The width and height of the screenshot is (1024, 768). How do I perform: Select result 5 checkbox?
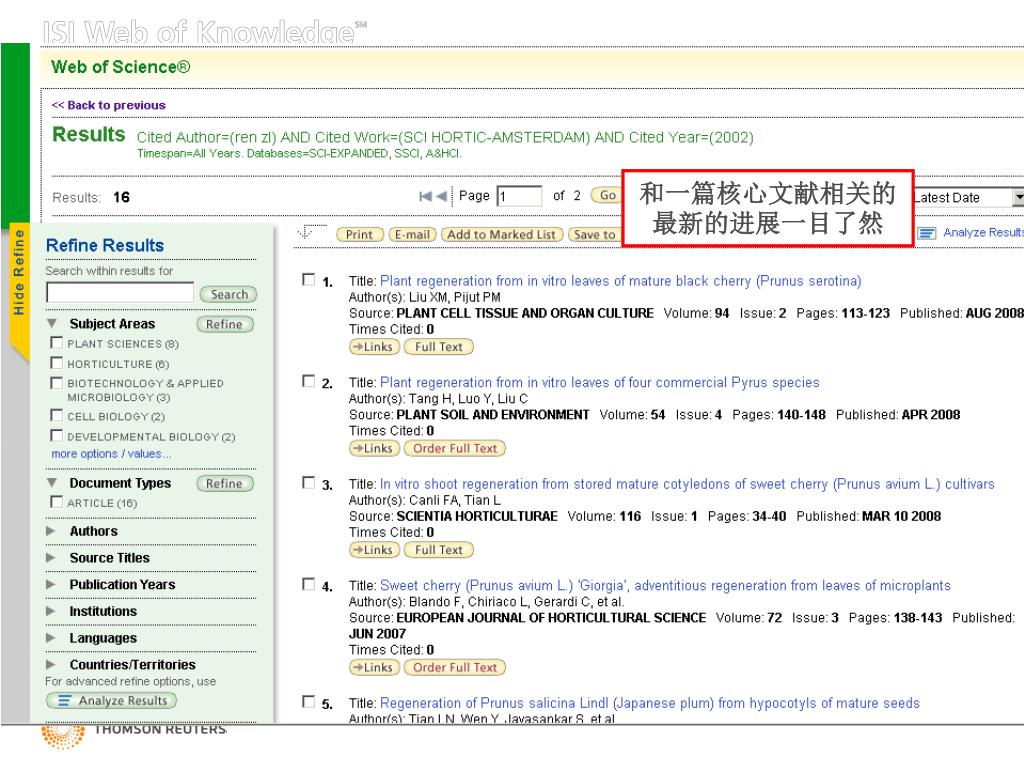click(x=308, y=701)
